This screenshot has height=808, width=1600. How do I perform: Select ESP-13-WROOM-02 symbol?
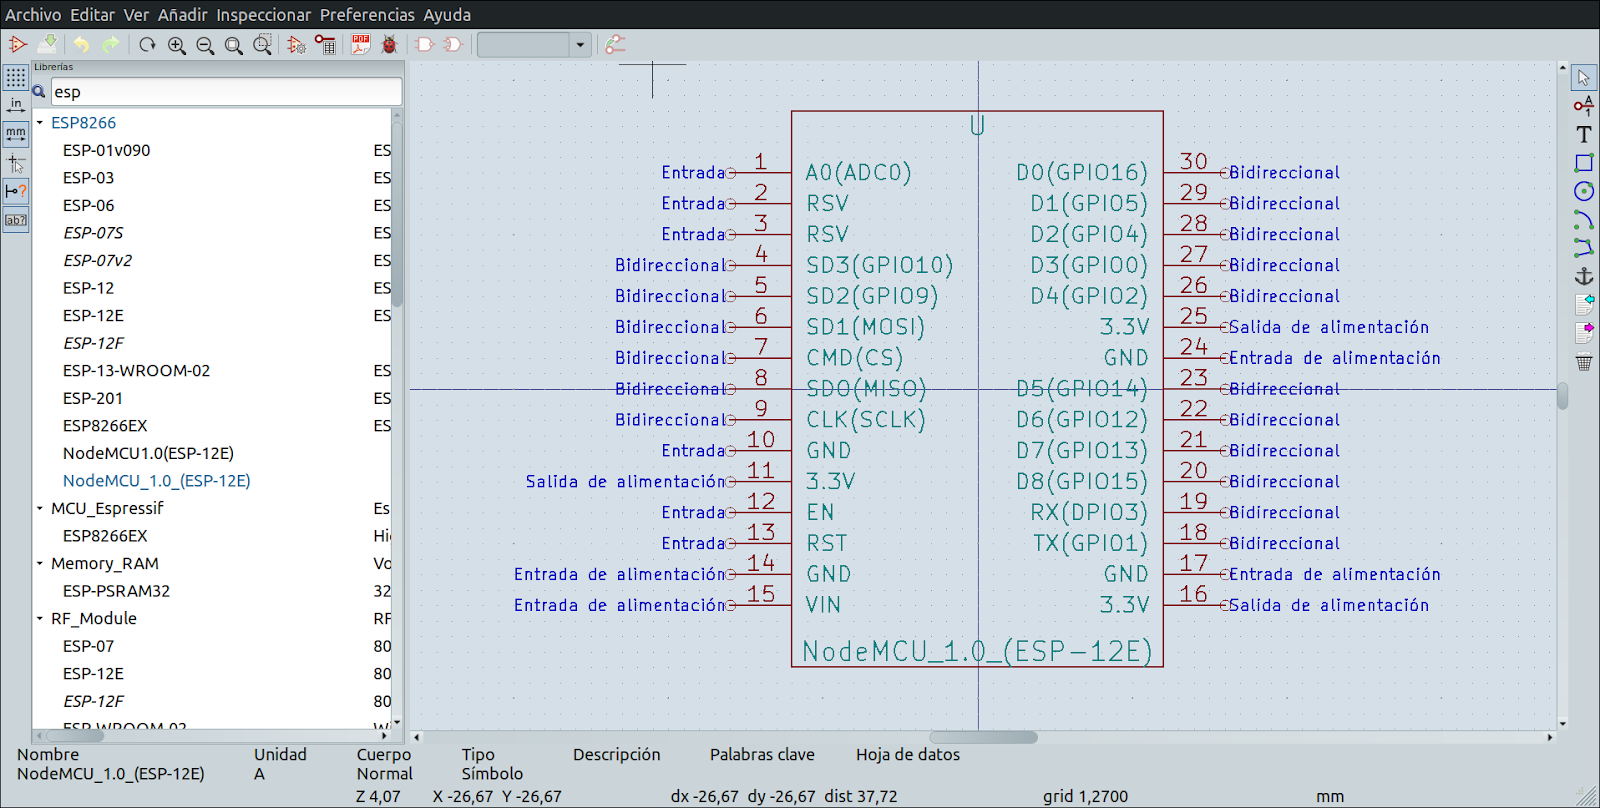tap(136, 370)
